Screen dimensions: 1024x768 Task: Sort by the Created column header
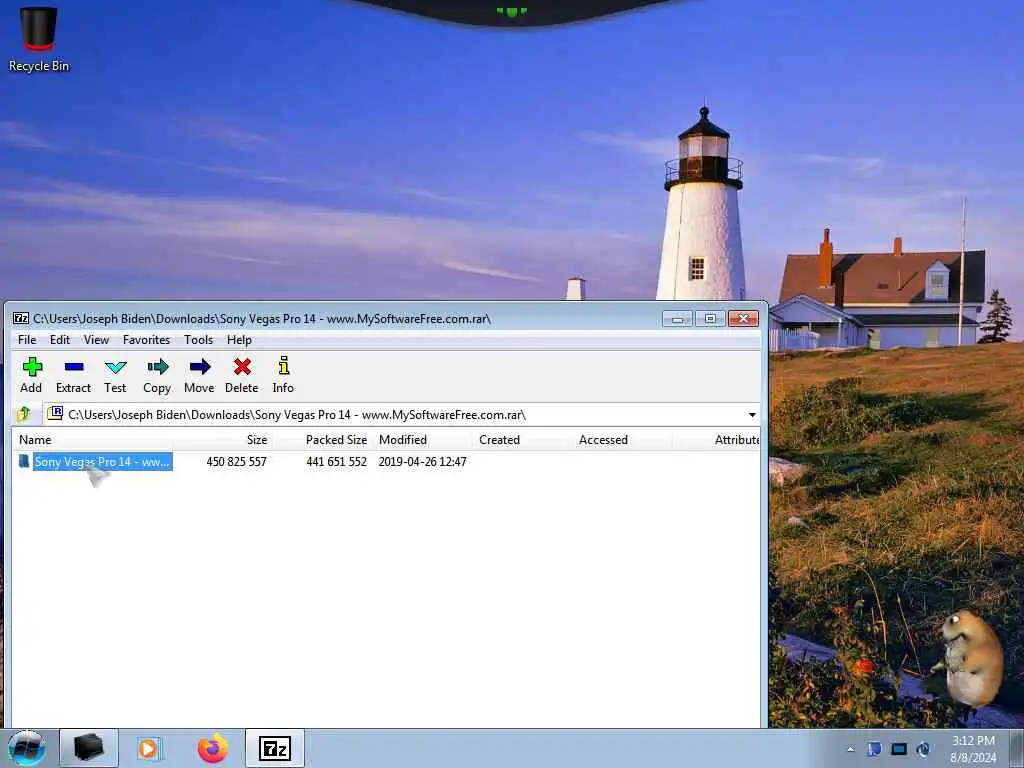click(x=523, y=440)
